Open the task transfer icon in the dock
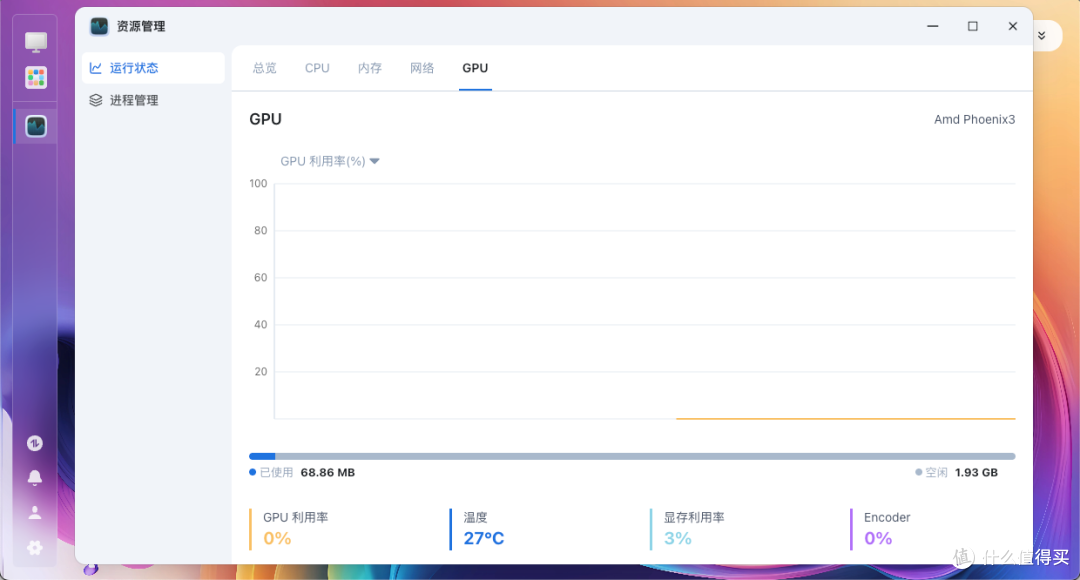1080x580 pixels. 34,443
